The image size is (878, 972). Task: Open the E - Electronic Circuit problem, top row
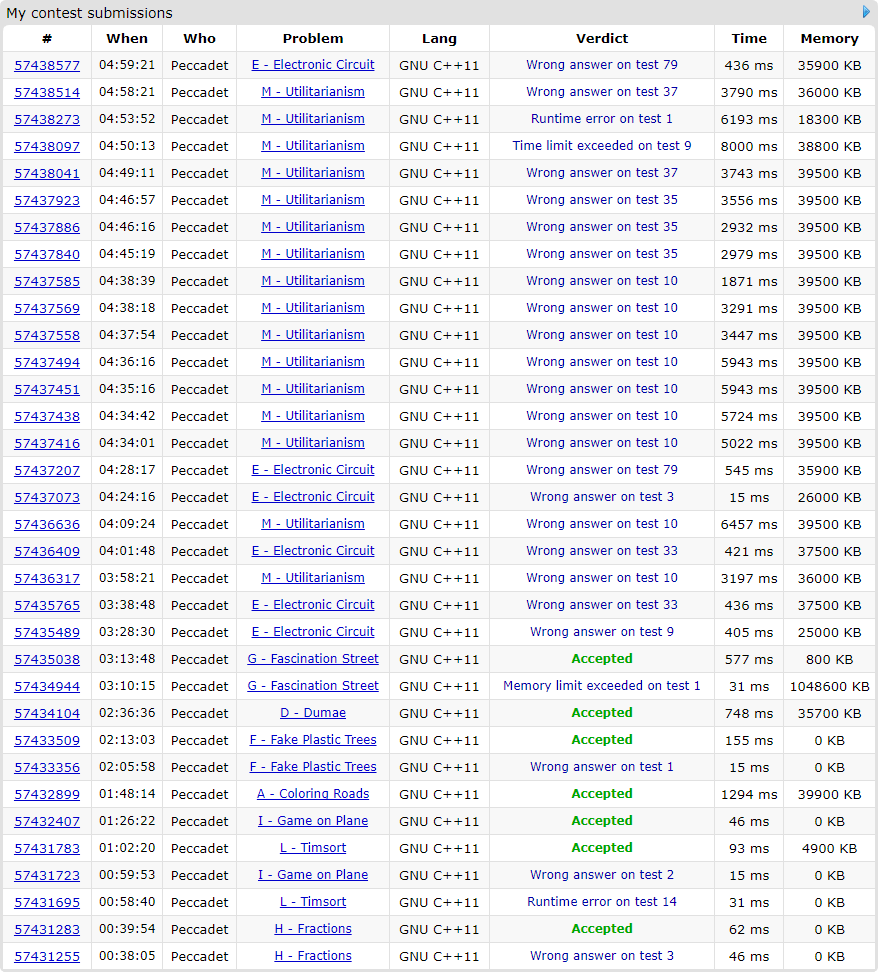pyautogui.click(x=313, y=65)
